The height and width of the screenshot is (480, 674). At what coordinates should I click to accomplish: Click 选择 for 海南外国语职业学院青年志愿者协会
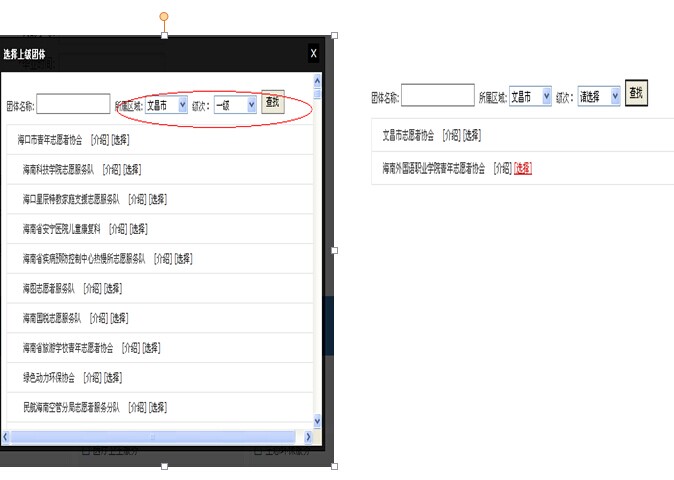point(523,169)
